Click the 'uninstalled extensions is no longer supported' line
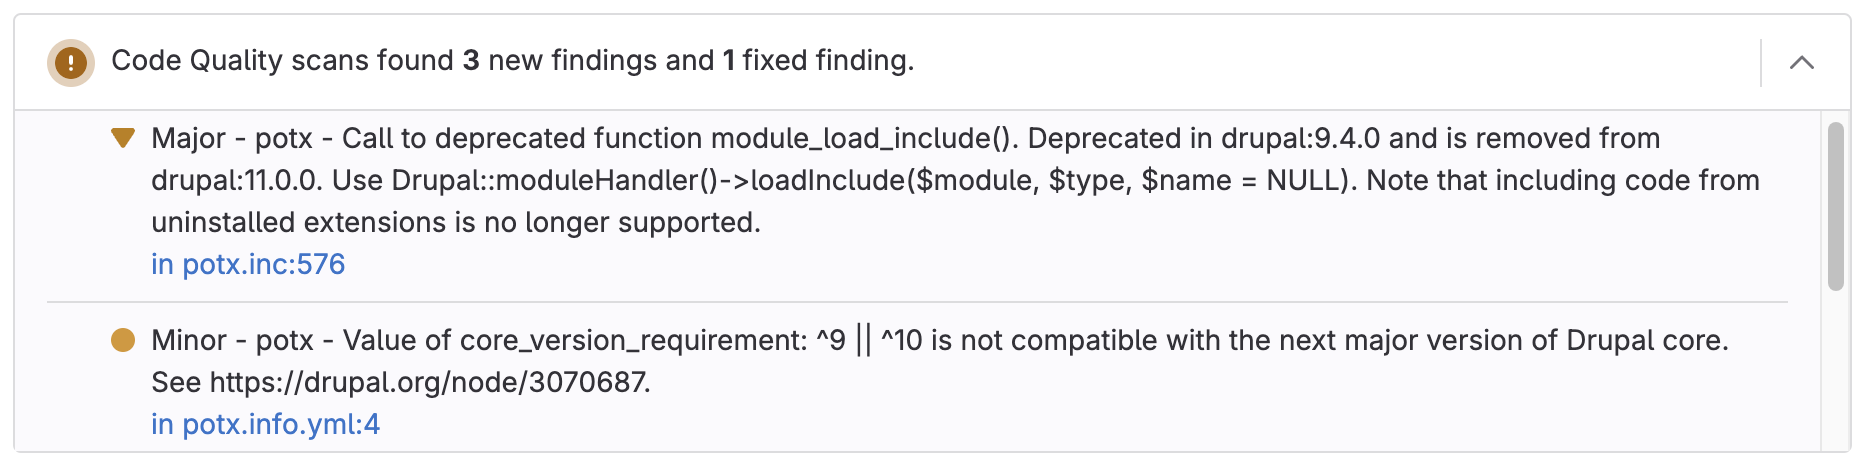This screenshot has height=464, width=1870. click(456, 222)
